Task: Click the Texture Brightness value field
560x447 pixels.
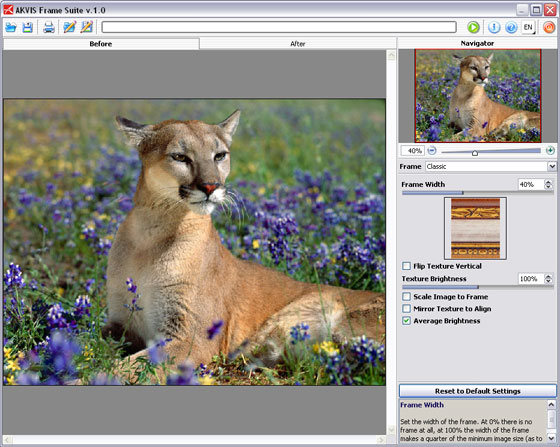Action: pos(531,278)
